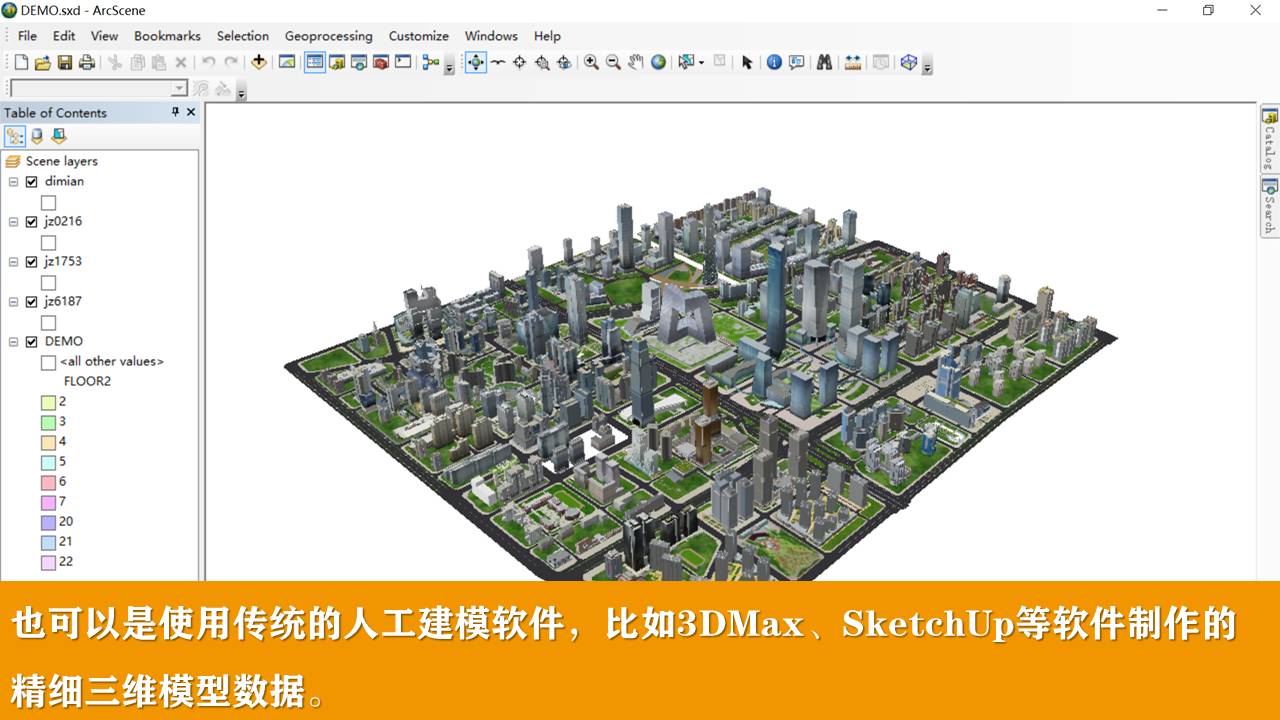Switch TOC to List By Drawing Order
Viewport: 1280px width, 720px height.
(x=15, y=136)
